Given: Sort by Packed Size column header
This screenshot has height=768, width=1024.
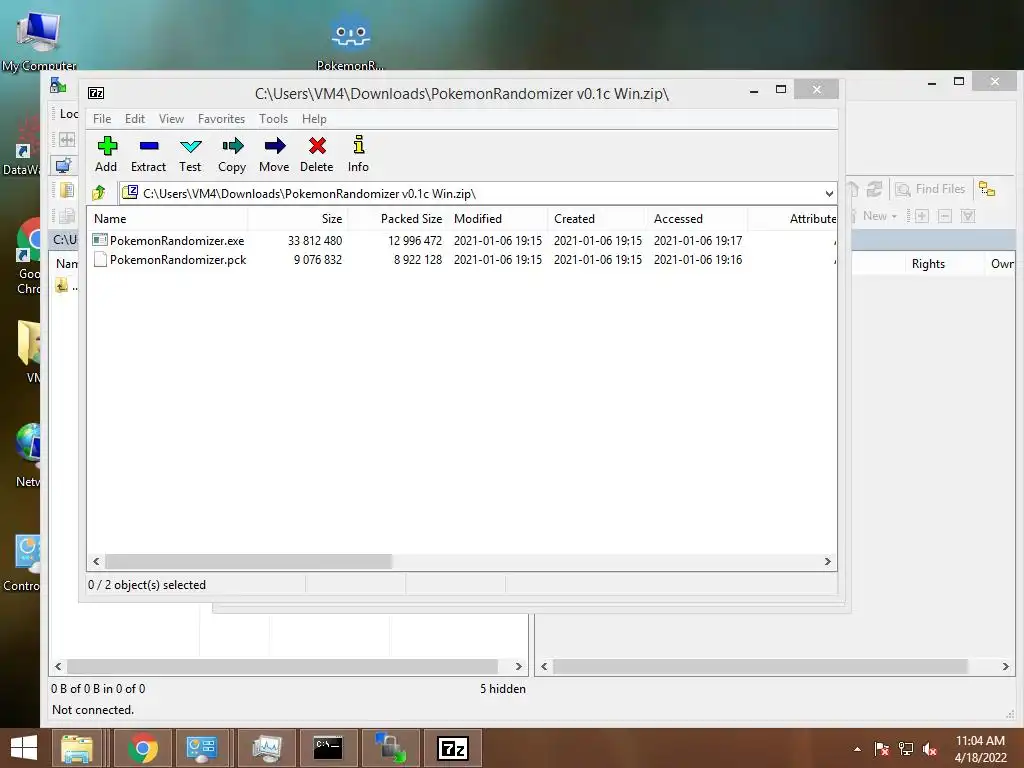Looking at the screenshot, I should 397,219.
